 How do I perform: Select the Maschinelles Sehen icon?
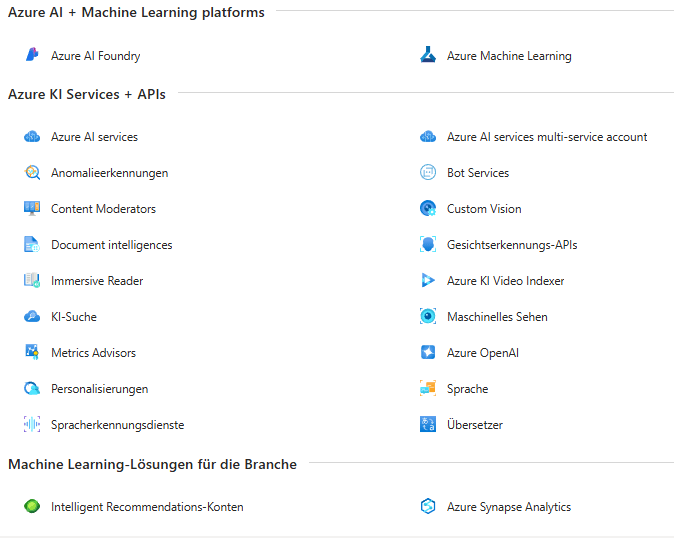(x=428, y=317)
